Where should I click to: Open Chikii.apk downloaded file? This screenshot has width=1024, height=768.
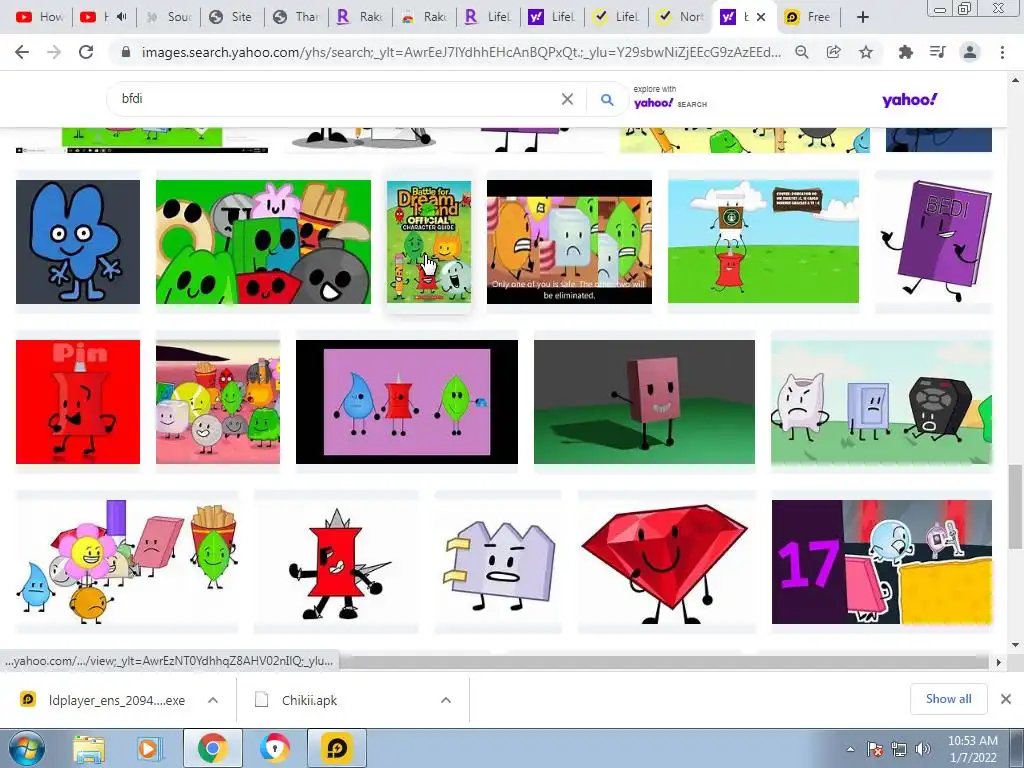[309, 700]
